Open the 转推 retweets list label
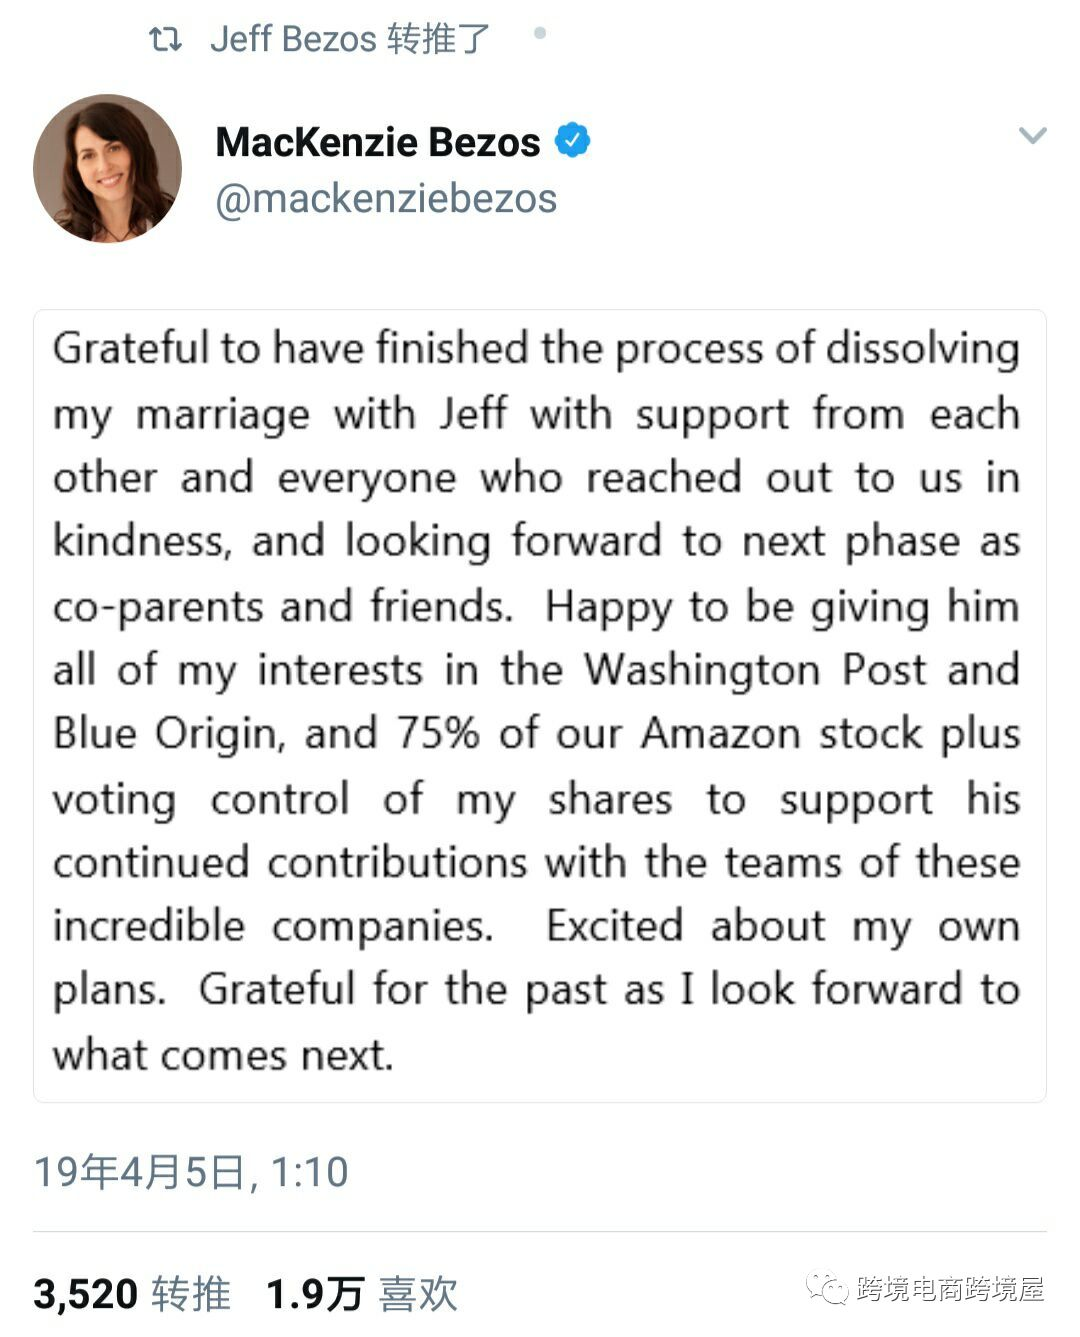1080x1337 pixels. (x=191, y=1294)
